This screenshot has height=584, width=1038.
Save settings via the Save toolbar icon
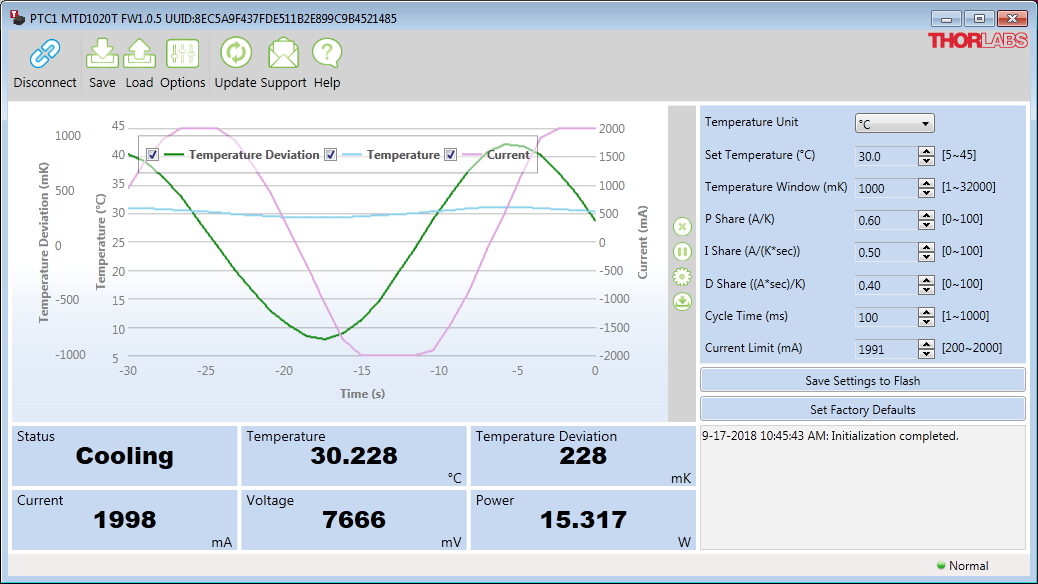(x=102, y=54)
